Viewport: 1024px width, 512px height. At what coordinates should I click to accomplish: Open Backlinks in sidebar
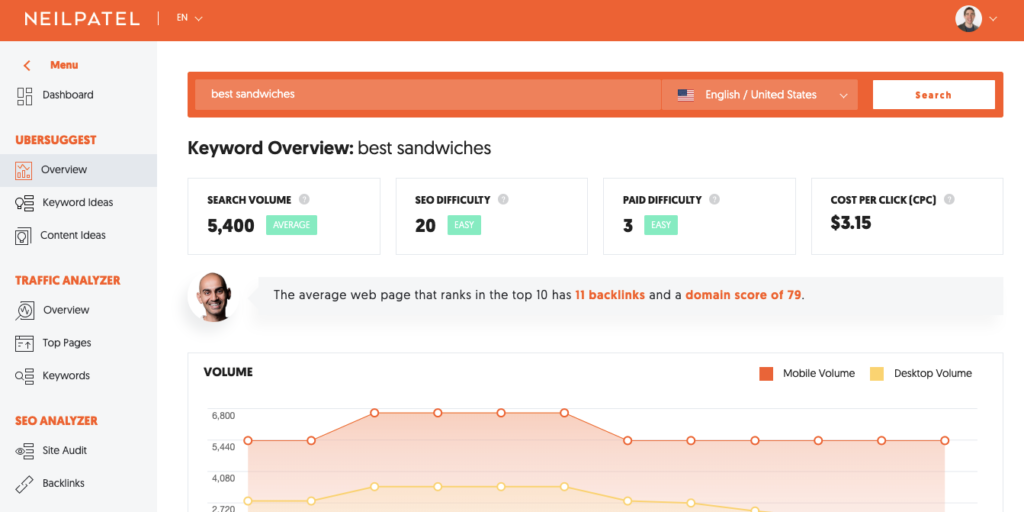[x=63, y=483]
